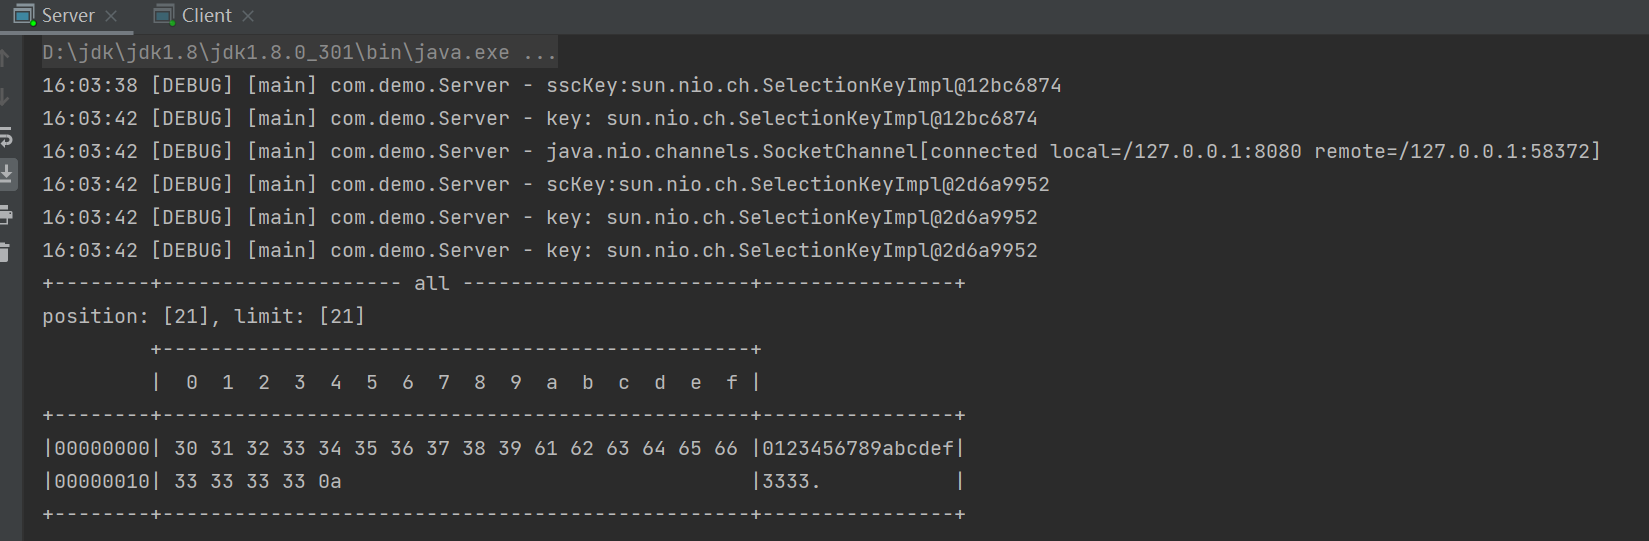Click the position and limit line

coord(203,317)
